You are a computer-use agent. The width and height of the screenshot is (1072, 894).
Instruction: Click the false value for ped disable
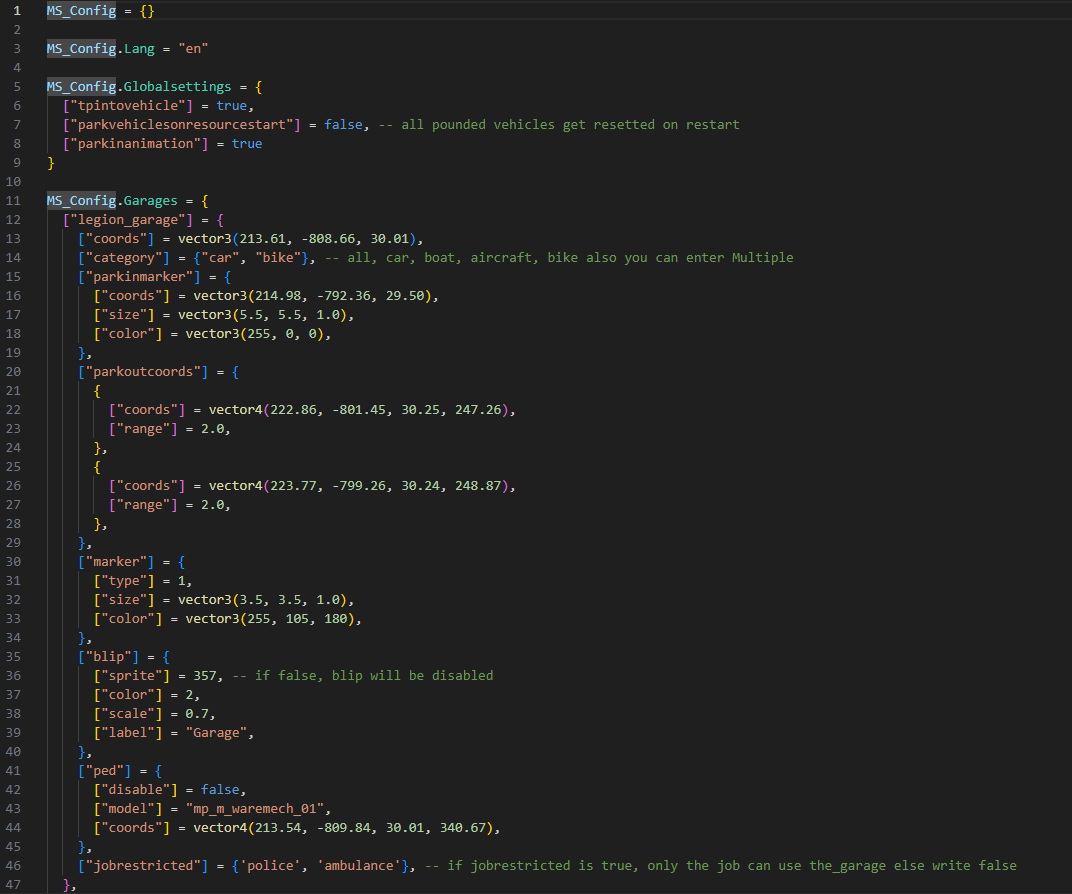pyautogui.click(x=219, y=790)
